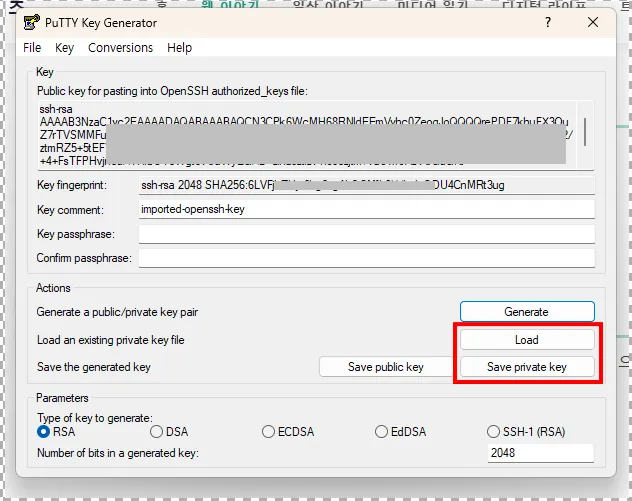Click the question mark help button

(x=548, y=22)
